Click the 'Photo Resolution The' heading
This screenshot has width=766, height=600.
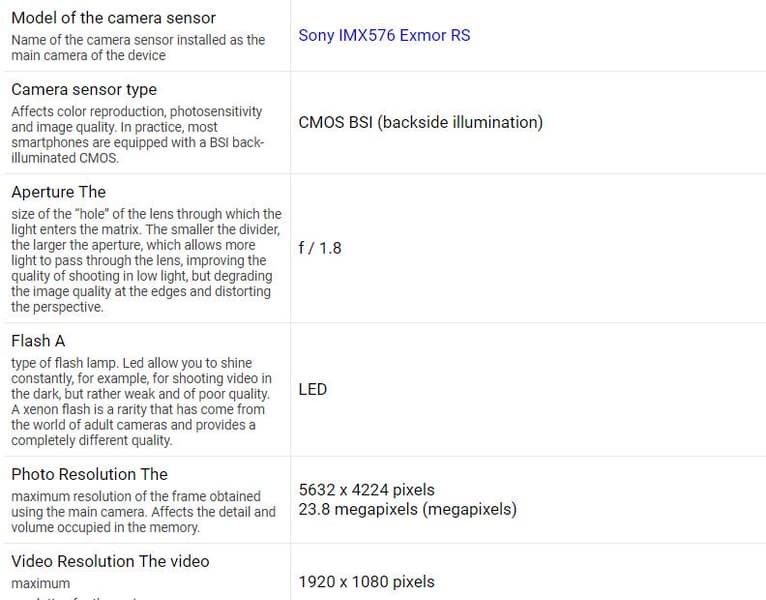click(89, 474)
